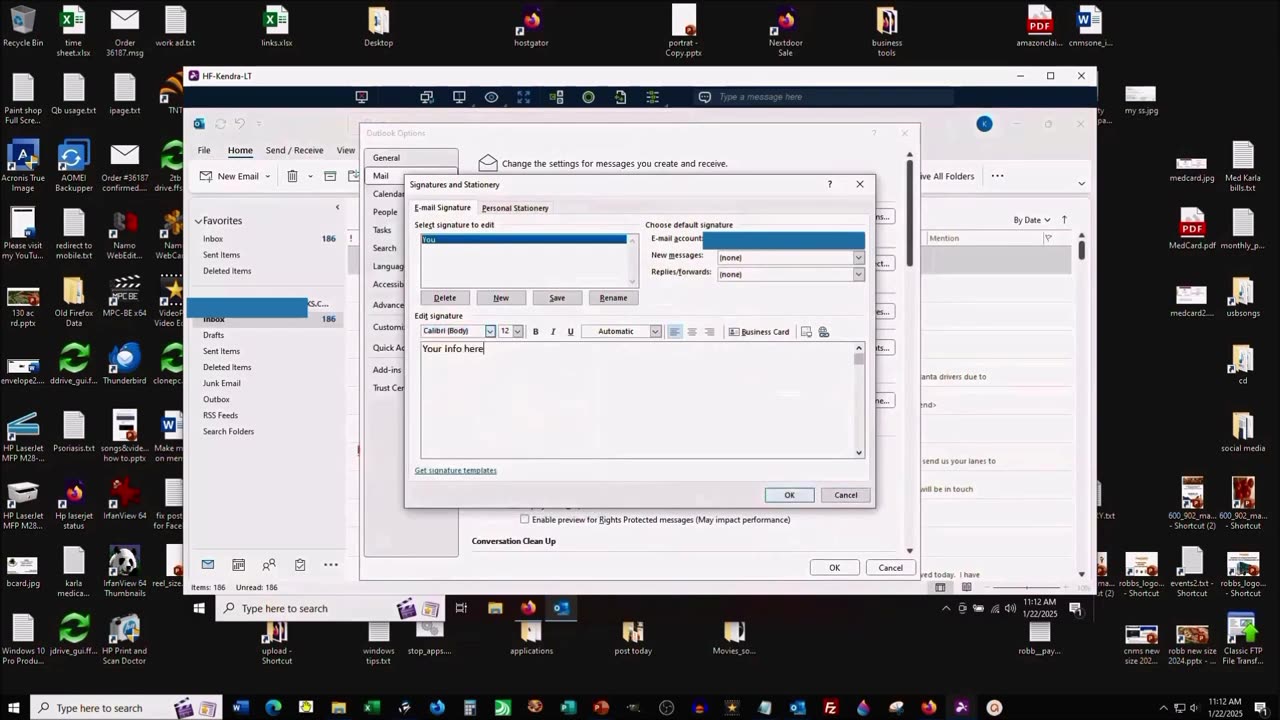The width and height of the screenshot is (1280, 720).
Task: Open the Send / Receive ribbon tab
Action: pyautogui.click(x=294, y=150)
